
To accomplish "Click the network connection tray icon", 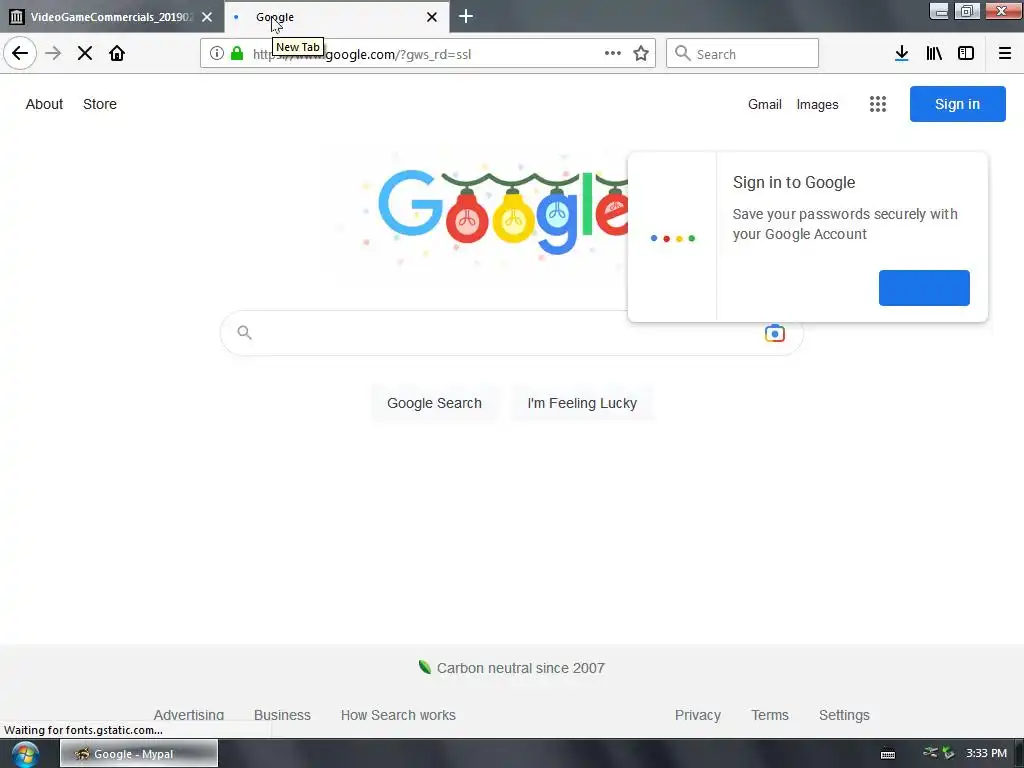I will pyautogui.click(x=930, y=752).
